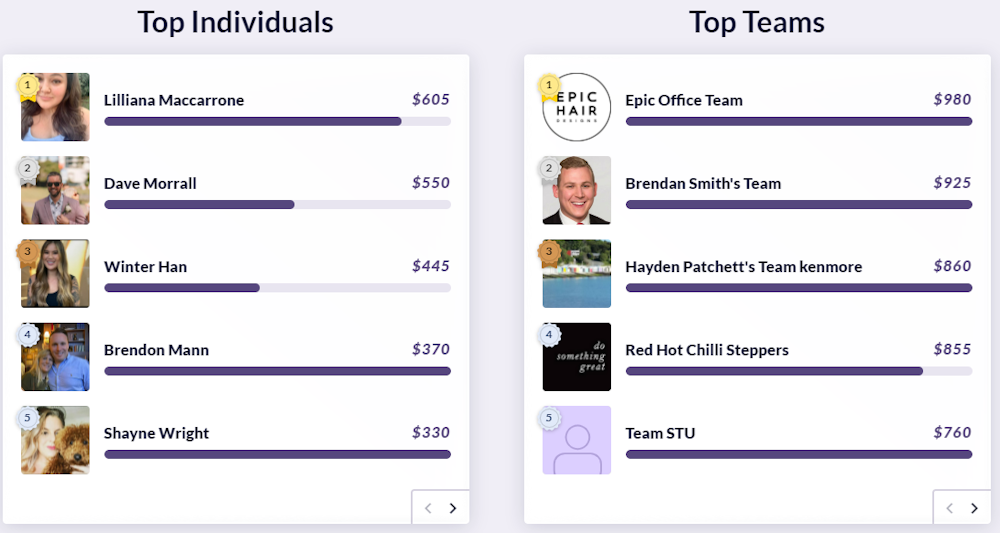Show next page of Top Teams
1000x533 pixels.
(x=974, y=508)
